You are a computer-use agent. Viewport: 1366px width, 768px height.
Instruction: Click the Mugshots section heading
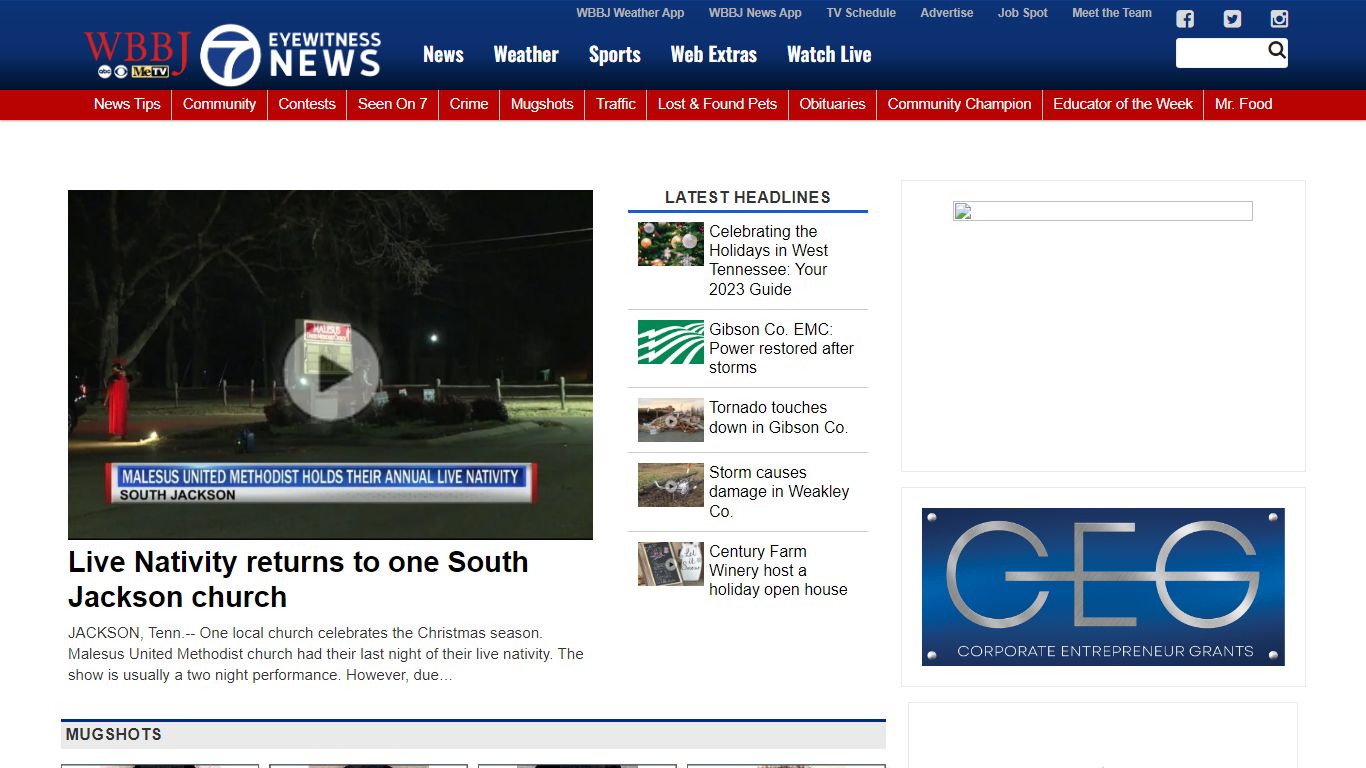pos(113,734)
